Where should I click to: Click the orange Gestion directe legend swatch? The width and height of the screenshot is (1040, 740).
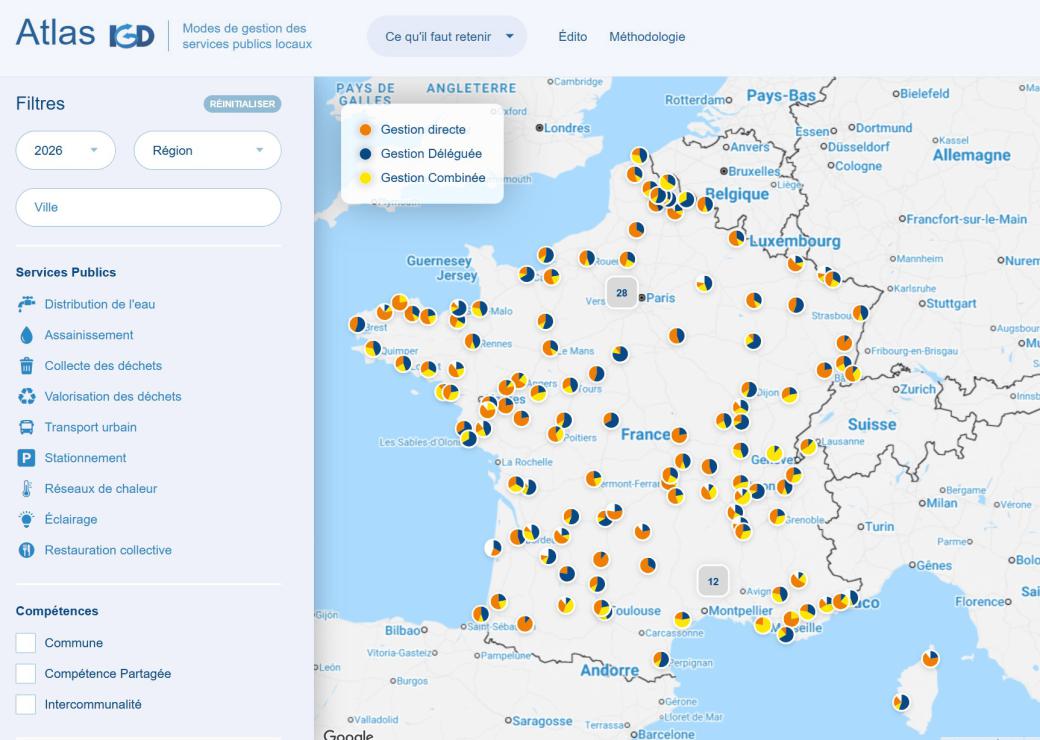pyautogui.click(x=365, y=130)
